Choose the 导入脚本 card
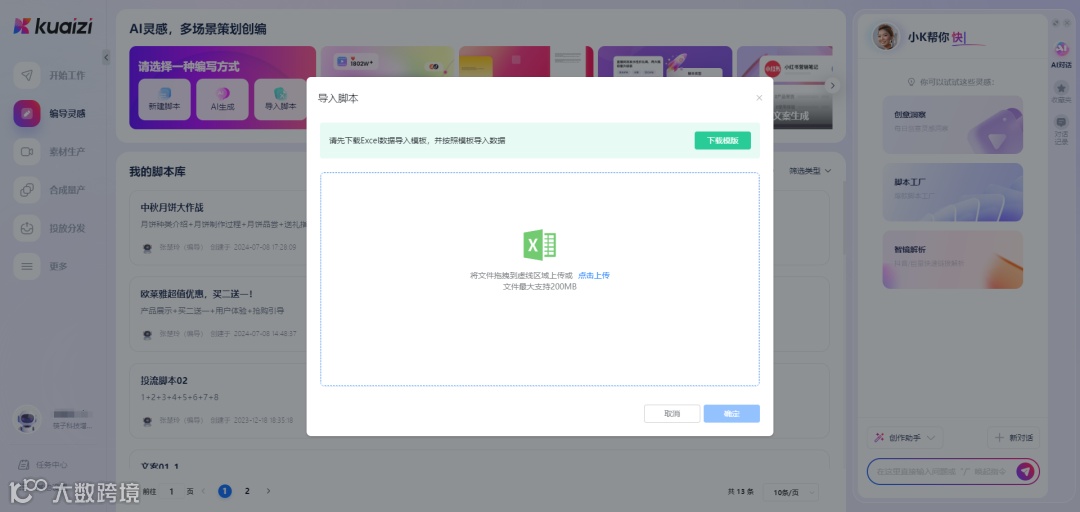The height and width of the screenshot is (512, 1080). click(280, 100)
